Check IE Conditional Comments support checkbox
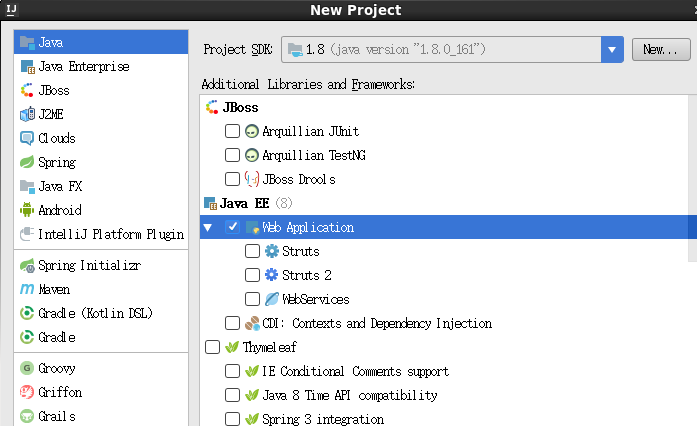Image resolution: width=697 pixels, height=426 pixels. [x=232, y=371]
